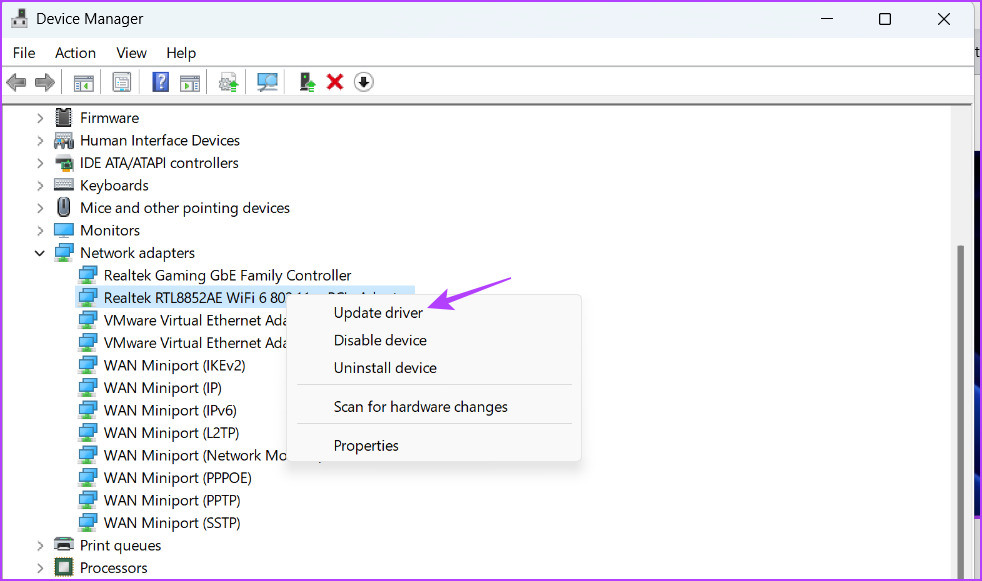
Task: Click the Back arrow toolbar icon
Action: point(16,82)
